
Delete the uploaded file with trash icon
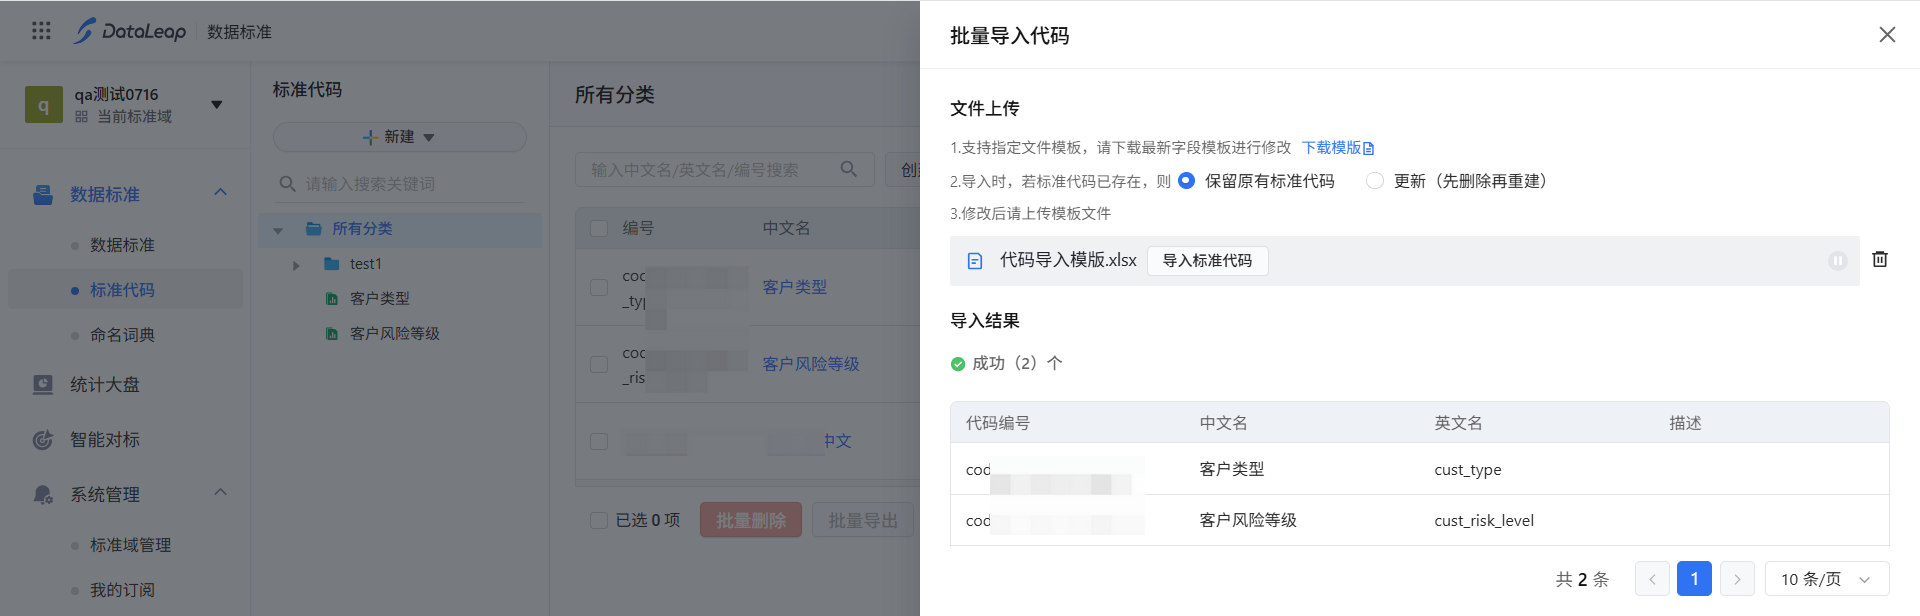(1880, 259)
